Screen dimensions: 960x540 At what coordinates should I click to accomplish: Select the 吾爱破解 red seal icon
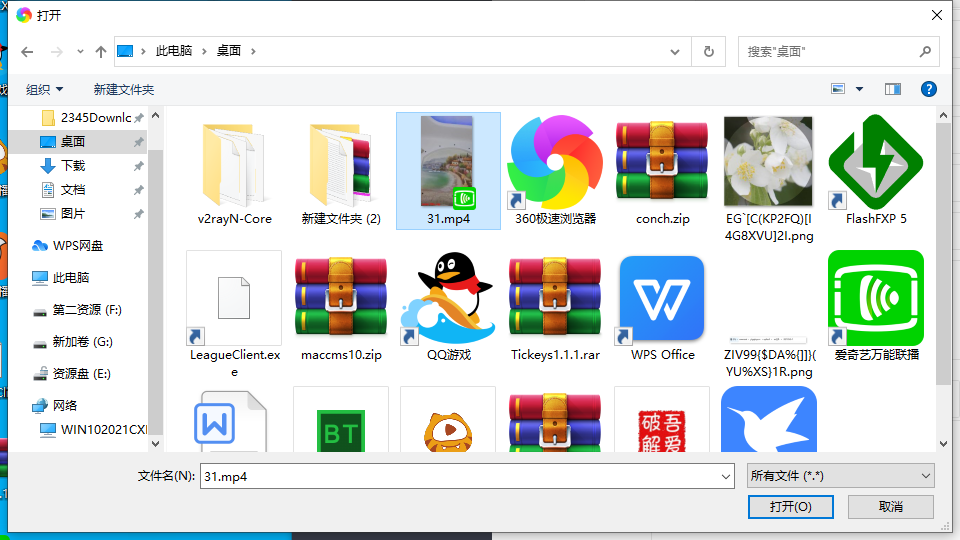(662, 420)
